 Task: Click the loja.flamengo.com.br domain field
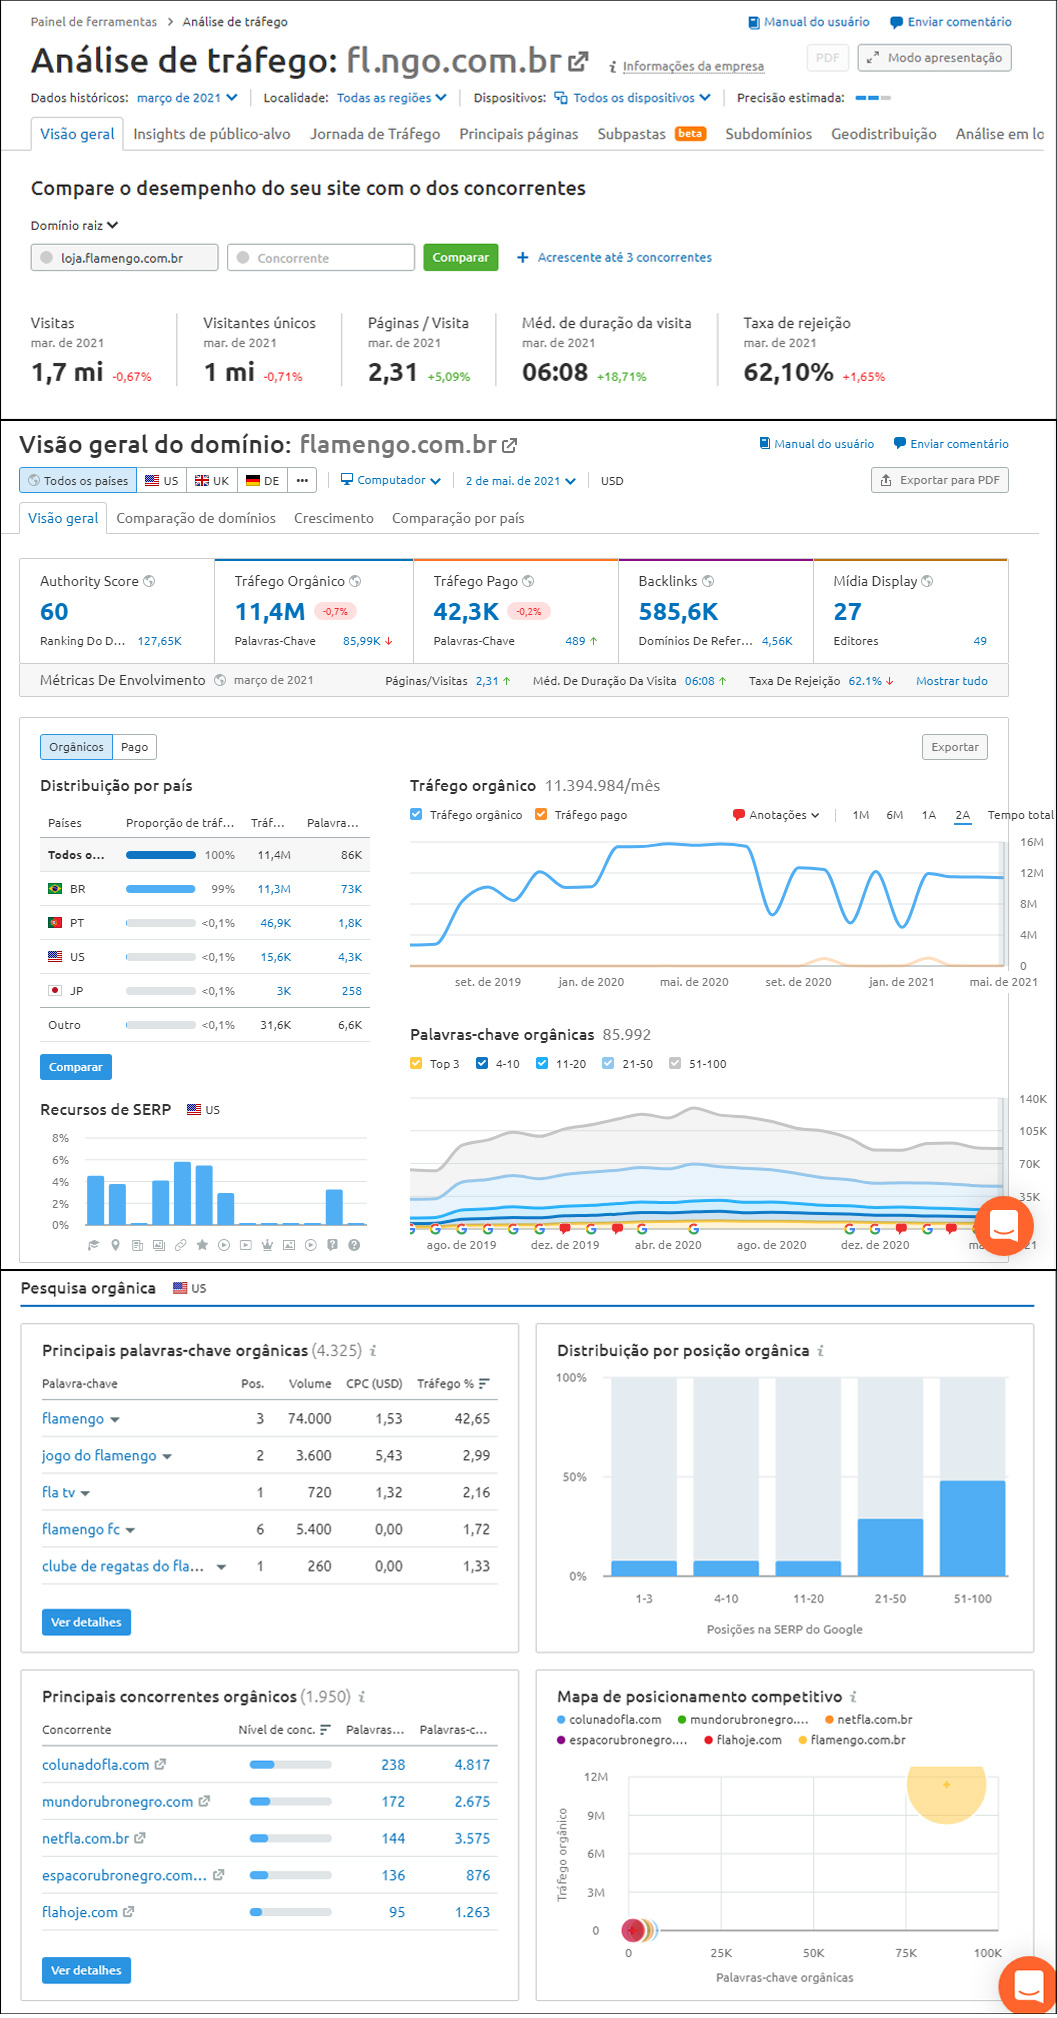click(x=124, y=258)
